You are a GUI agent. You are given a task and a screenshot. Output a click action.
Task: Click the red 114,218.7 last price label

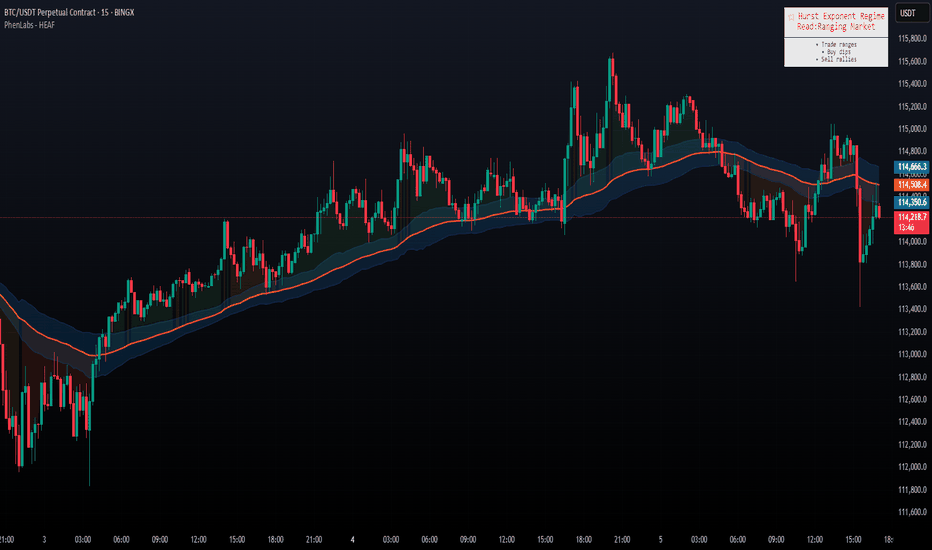pos(912,217)
